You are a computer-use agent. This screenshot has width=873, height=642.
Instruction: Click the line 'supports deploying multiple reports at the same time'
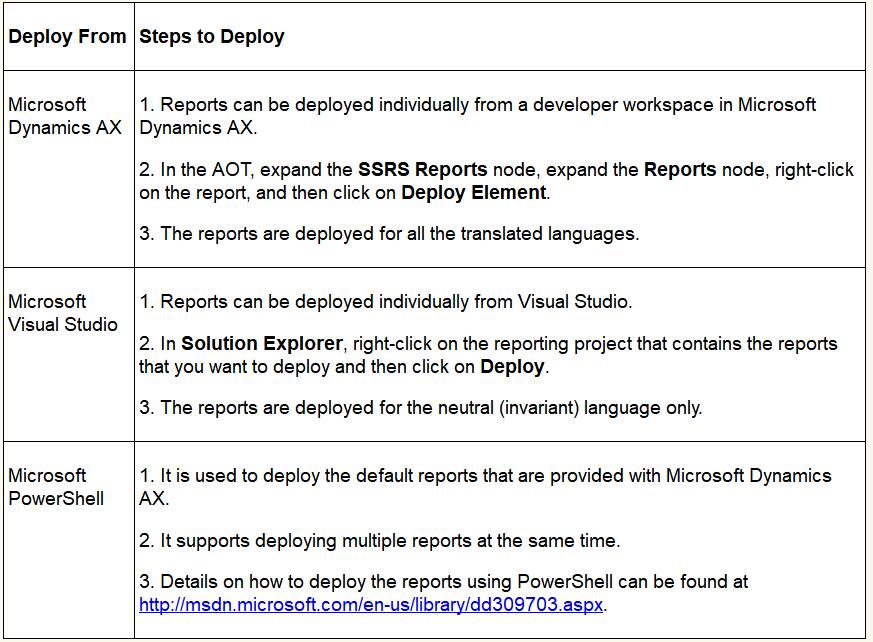(x=380, y=541)
